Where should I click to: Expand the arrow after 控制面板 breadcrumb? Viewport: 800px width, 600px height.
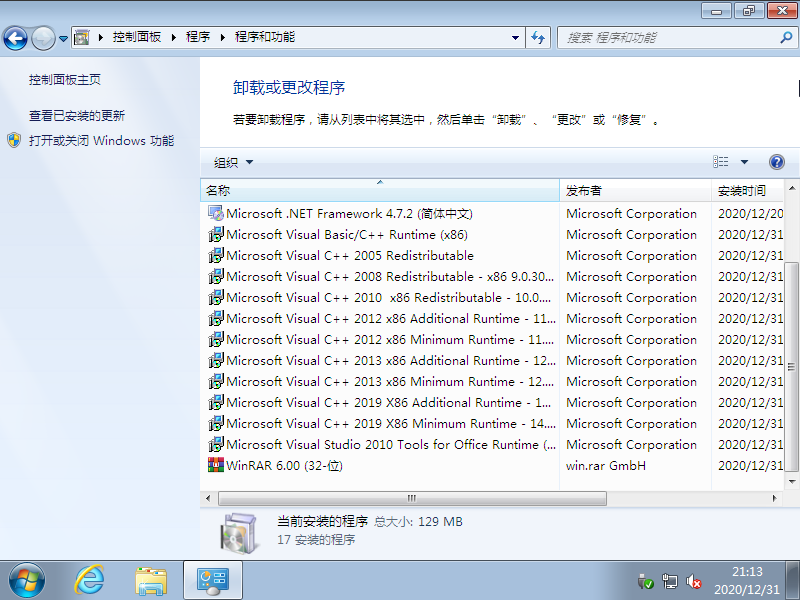(x=174, y=37)
